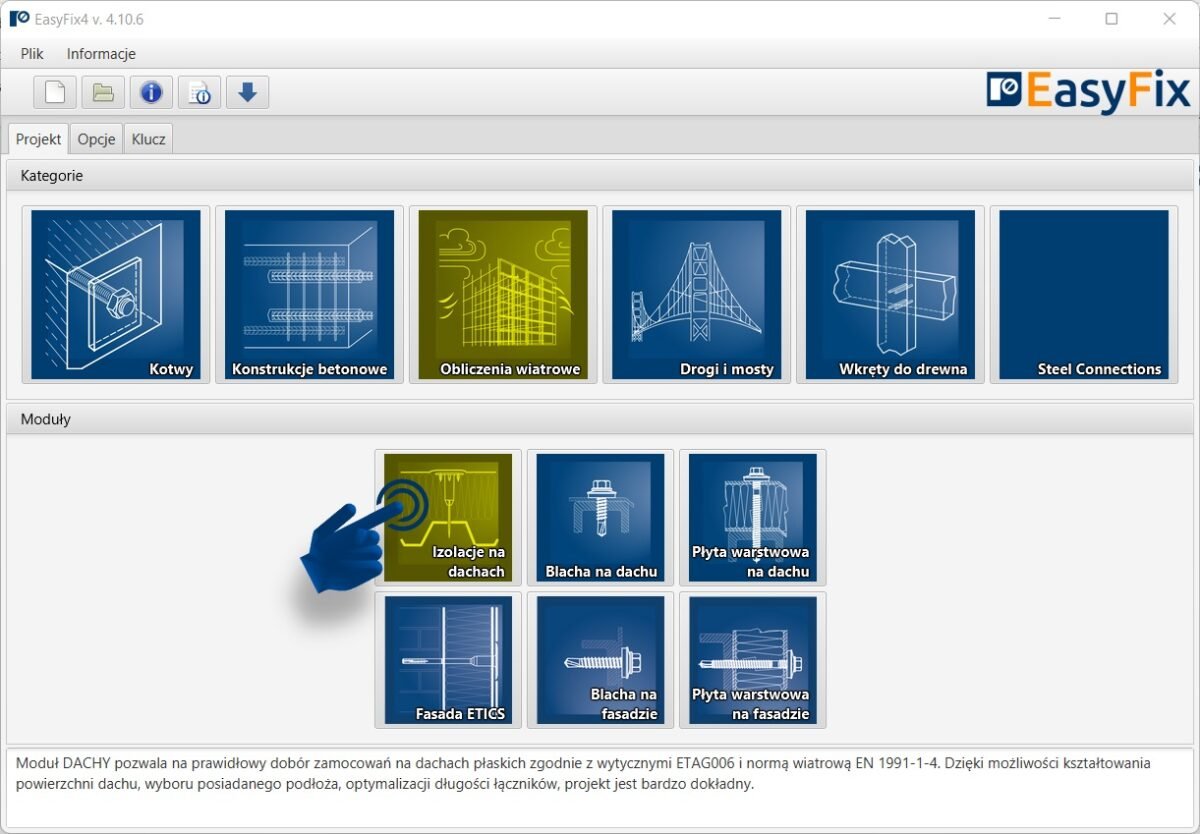Switch to the Klucz tab
Viewport: 1200px width, 834px height.
pyautogui.click(x=148, y=139)
